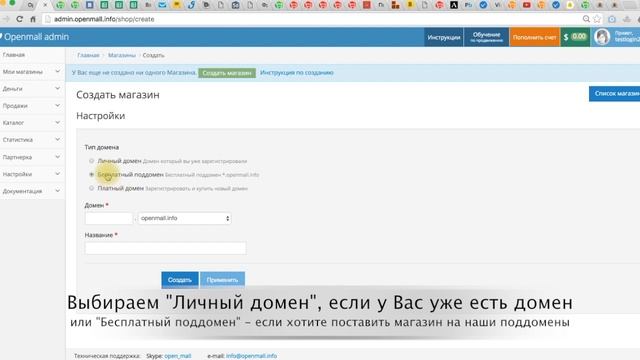Bookmark the page with the star icon
Viewport: 640px width, 360px height.
tap(597, 19)
